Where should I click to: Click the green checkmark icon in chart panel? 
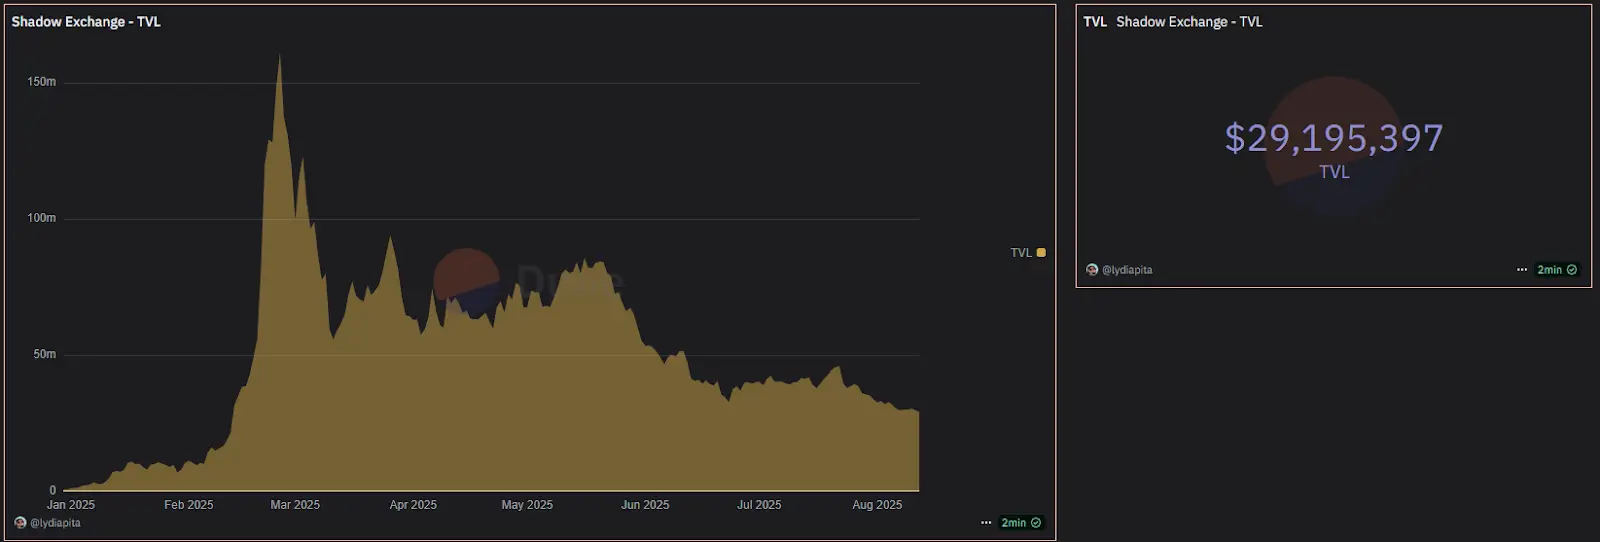(1036, 523)
